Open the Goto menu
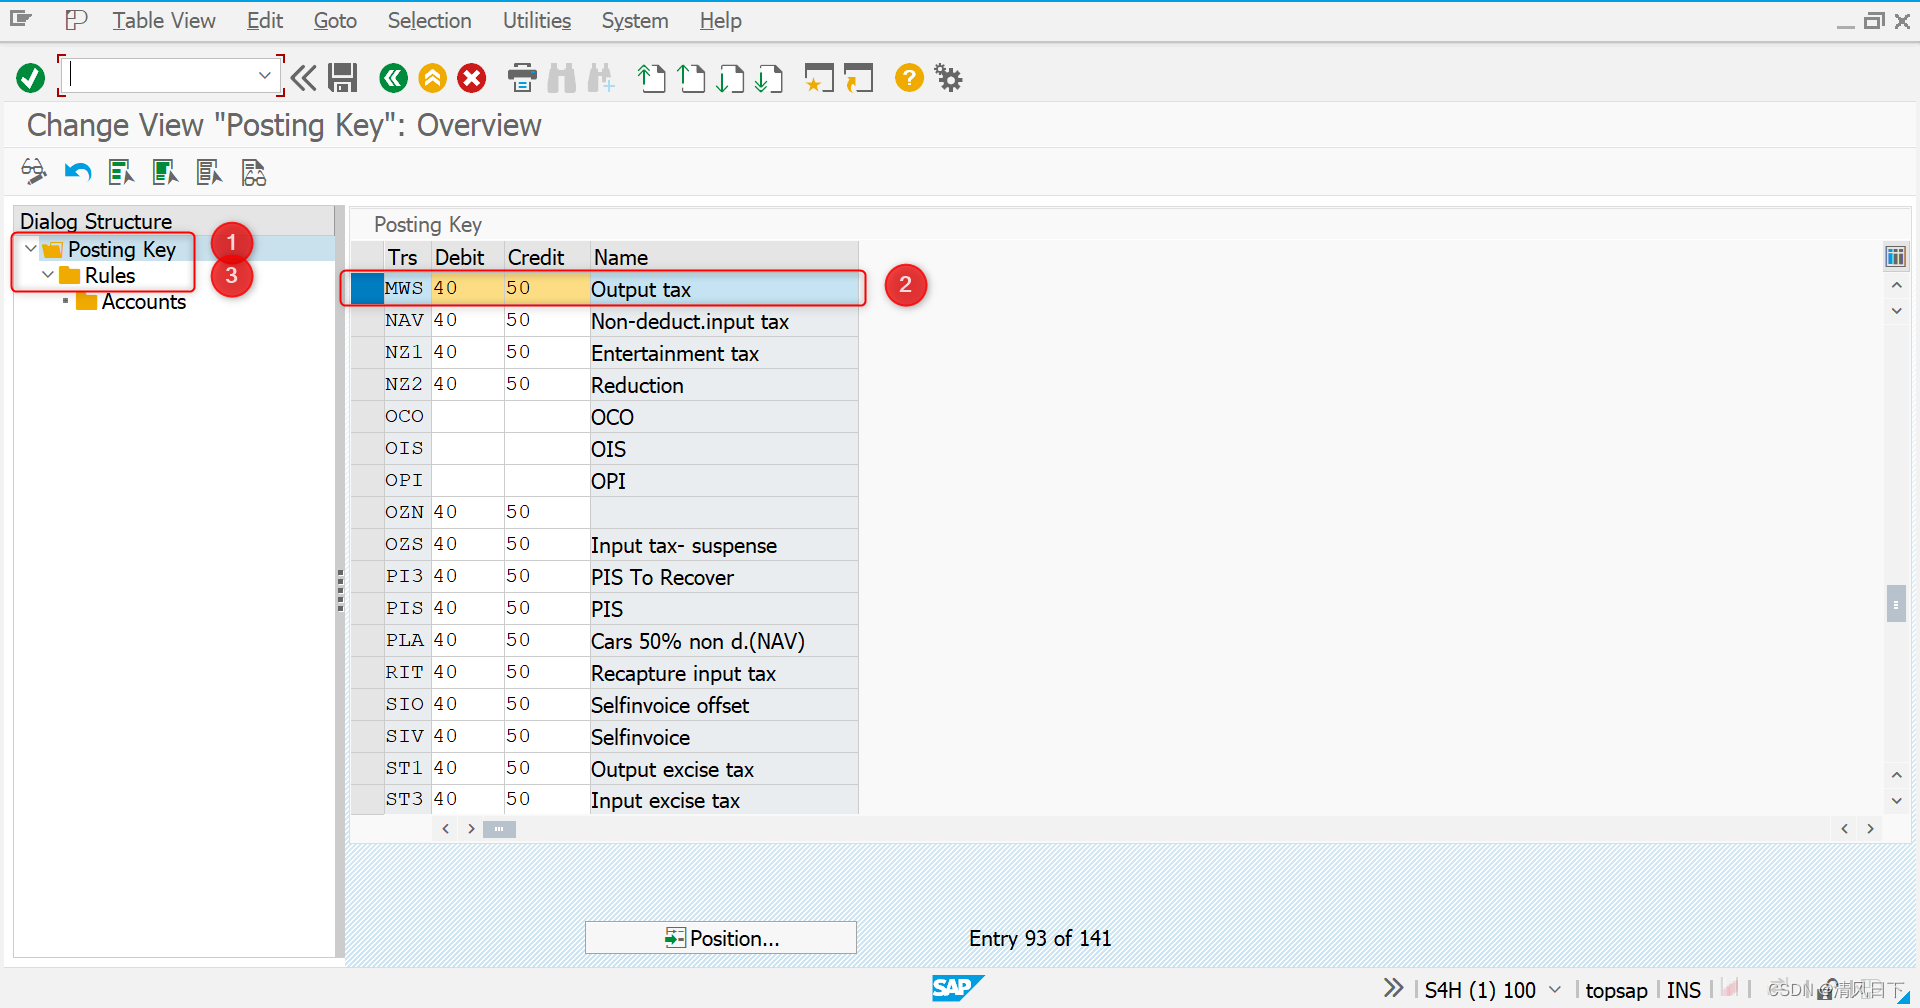The image size is (1920, 1008). point(335,20)
